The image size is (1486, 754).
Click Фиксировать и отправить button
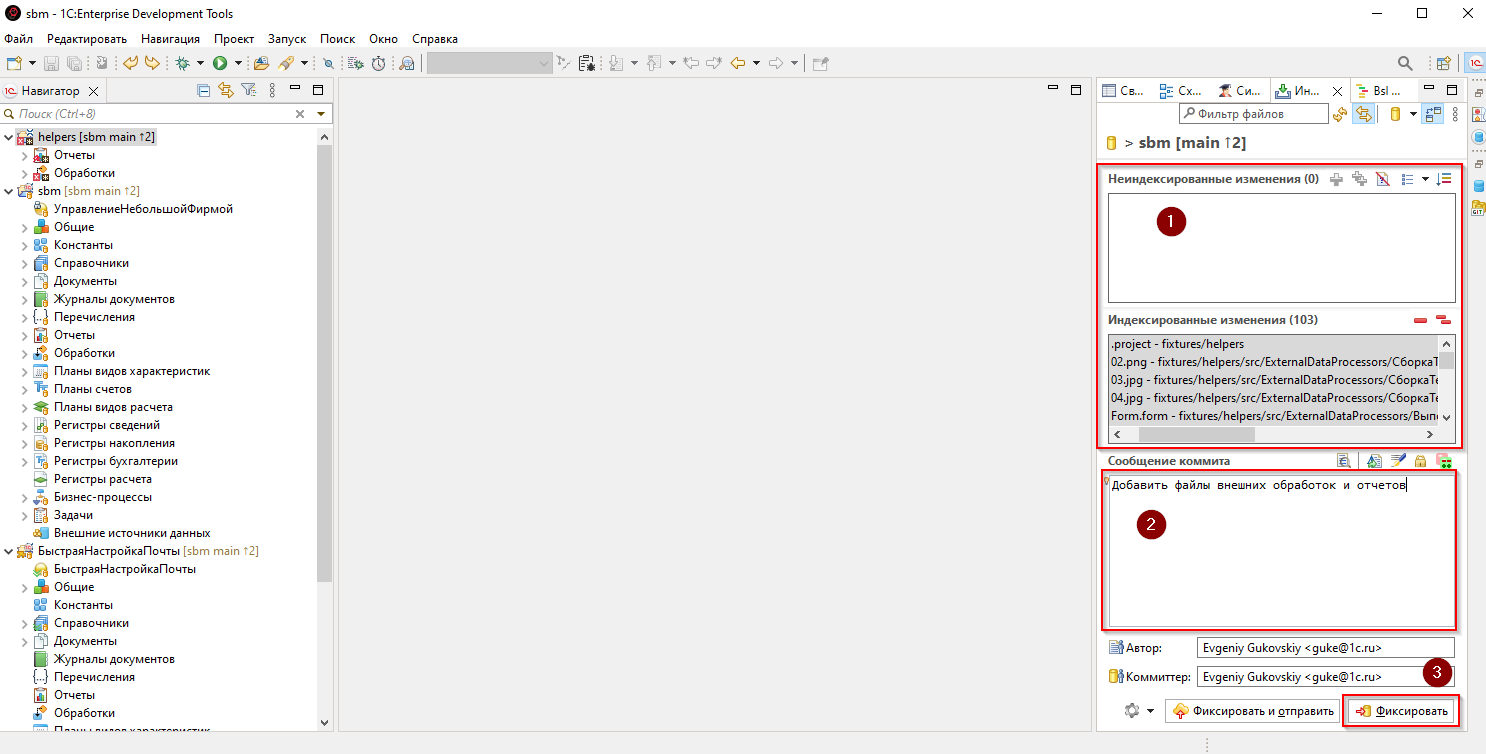(x=1253, y=711)
